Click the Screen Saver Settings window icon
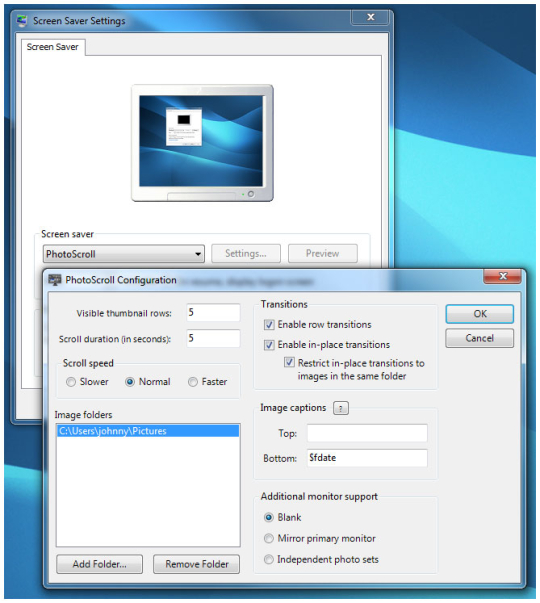540x603 pixels. coord(22,21)
